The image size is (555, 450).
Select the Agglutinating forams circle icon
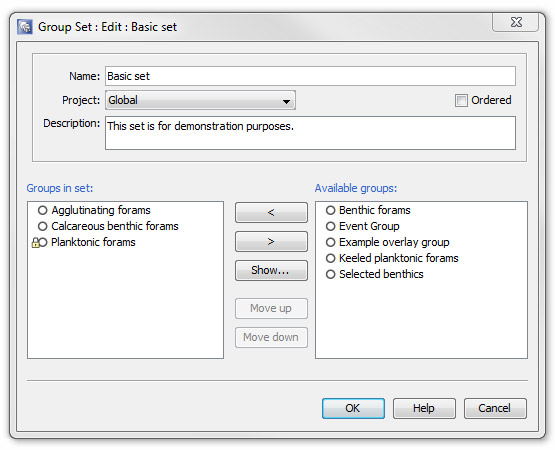pyautogui.click(x=42, y=210)
